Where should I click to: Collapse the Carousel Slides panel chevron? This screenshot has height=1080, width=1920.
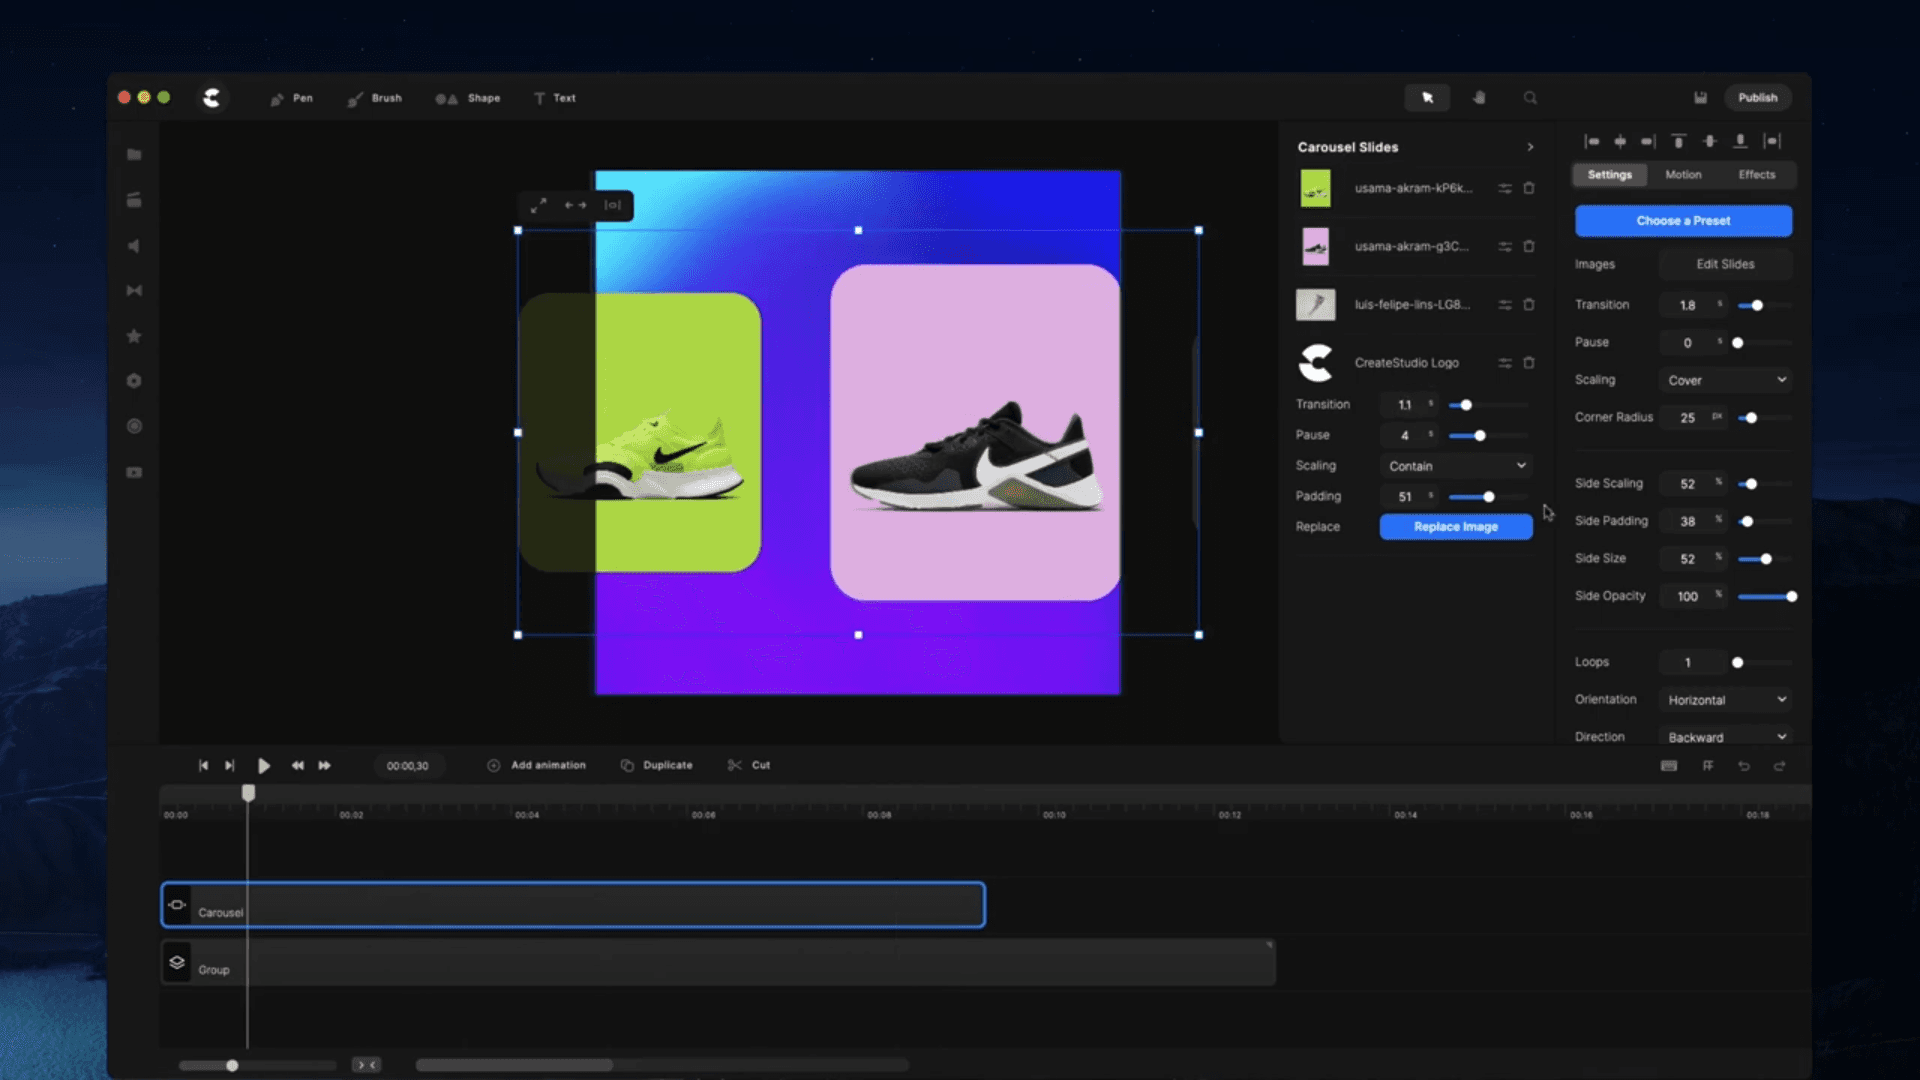click(x=1530, y=147)
